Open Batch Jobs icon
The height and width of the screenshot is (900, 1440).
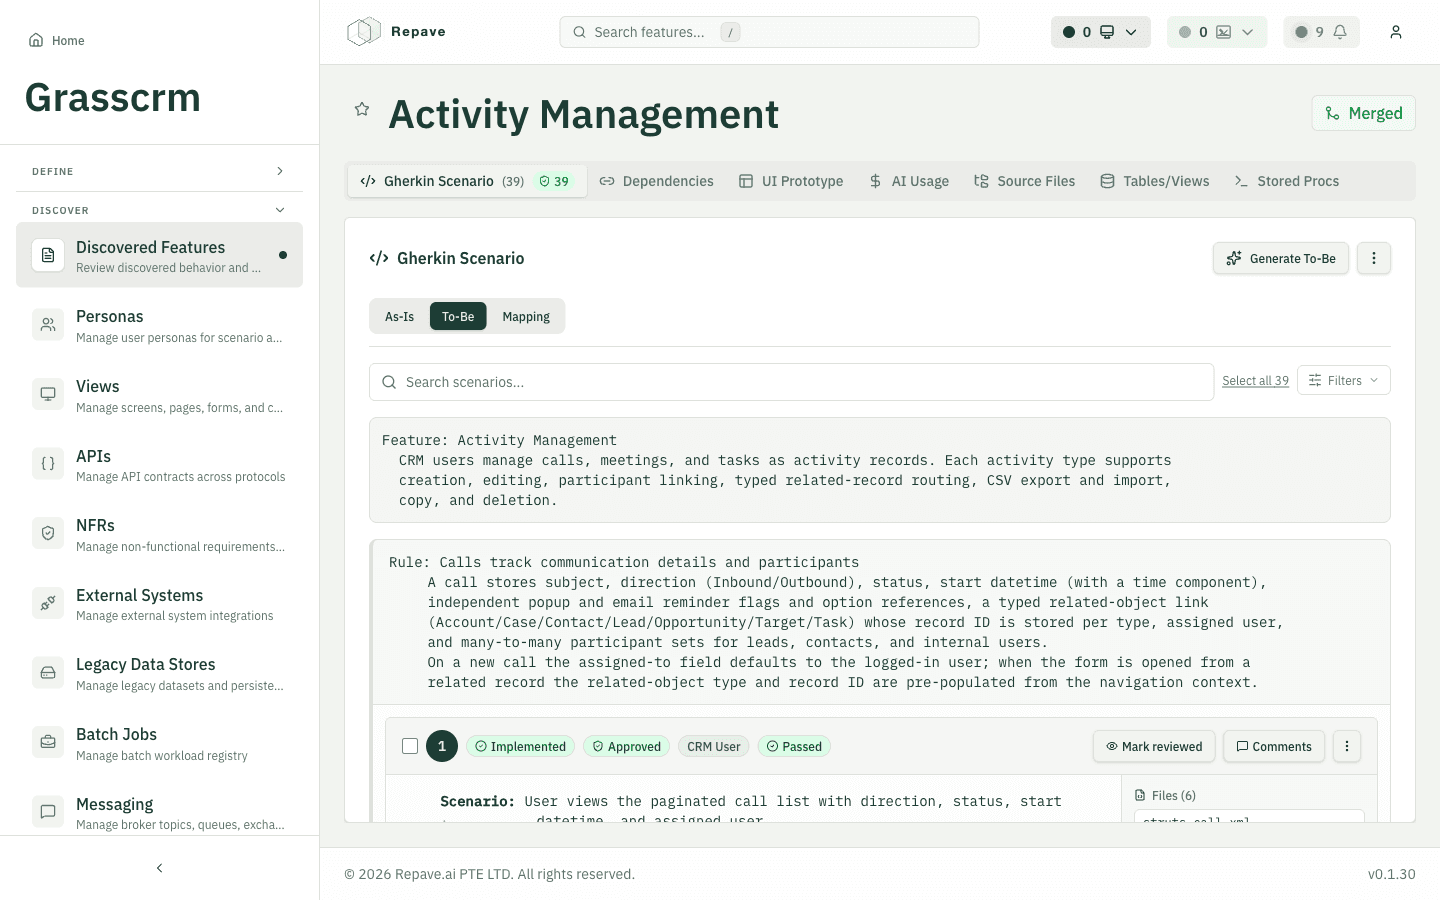[48, 742]
